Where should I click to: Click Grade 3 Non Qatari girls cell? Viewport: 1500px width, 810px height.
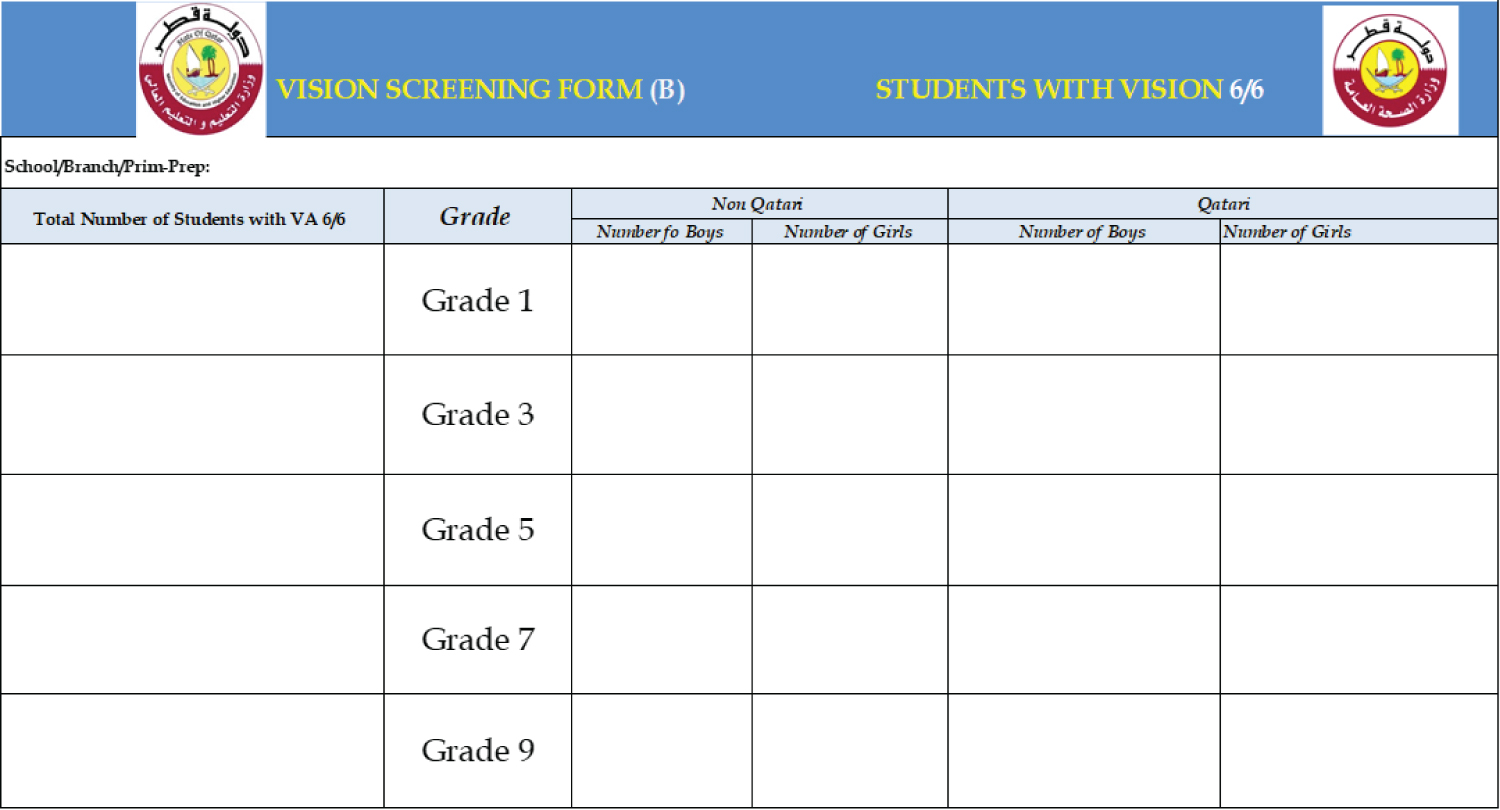point(849,414)
